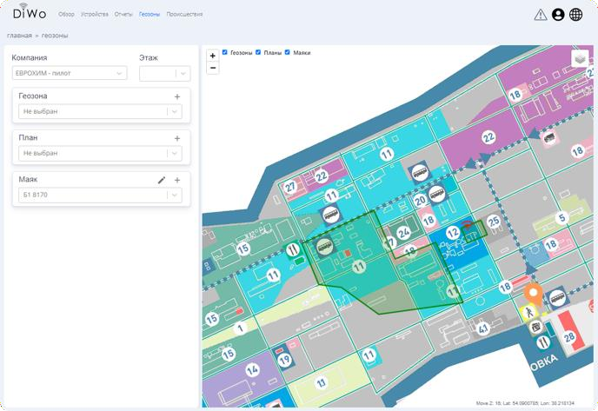Go to the Обзор section

pos(66,14)
